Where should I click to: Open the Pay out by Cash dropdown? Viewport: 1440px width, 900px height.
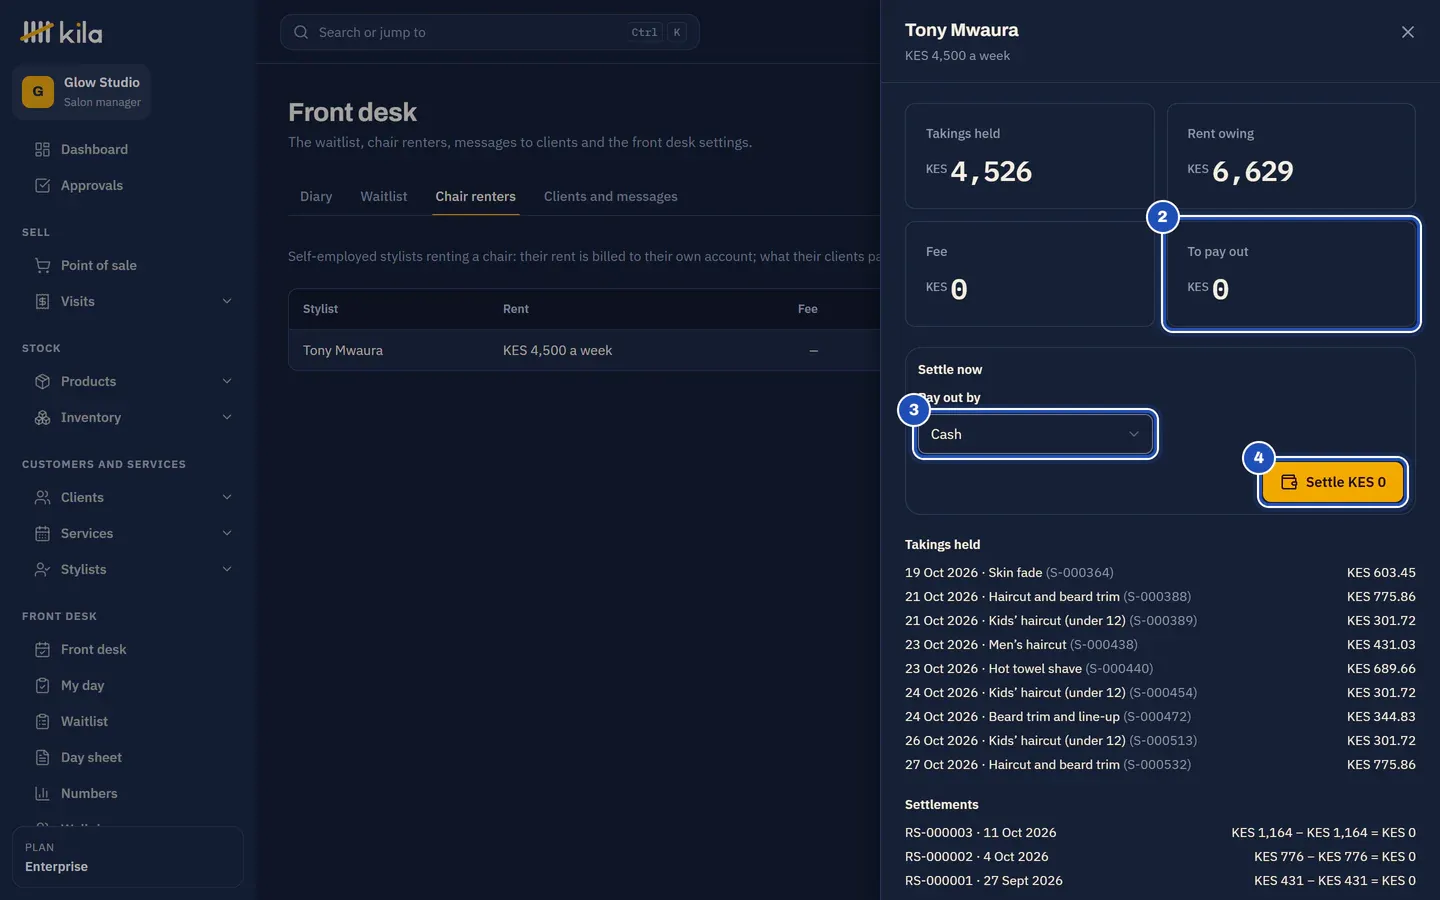click(1035, 435)
